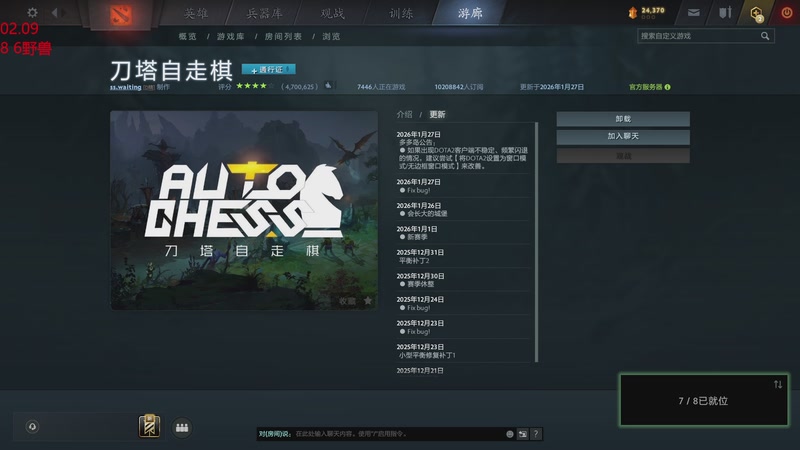800x450 pixels.
Task: Click the red power quit icon
Action: pos(787,13)
